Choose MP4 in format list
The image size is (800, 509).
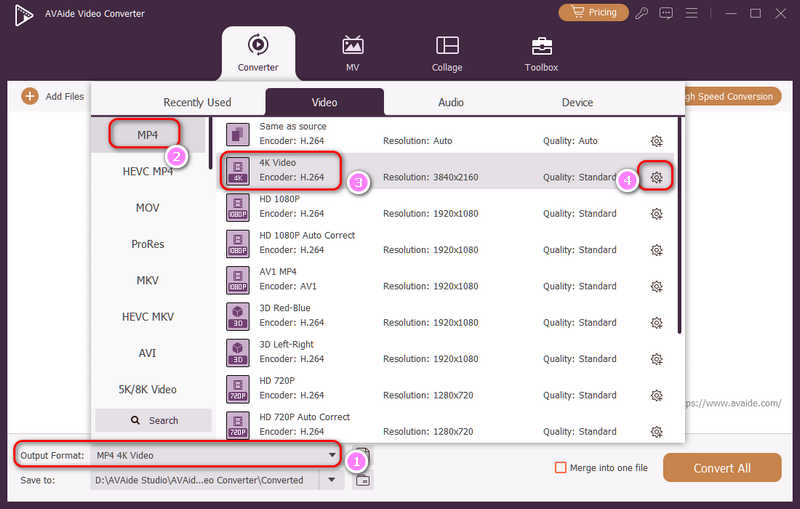point(147,135)
